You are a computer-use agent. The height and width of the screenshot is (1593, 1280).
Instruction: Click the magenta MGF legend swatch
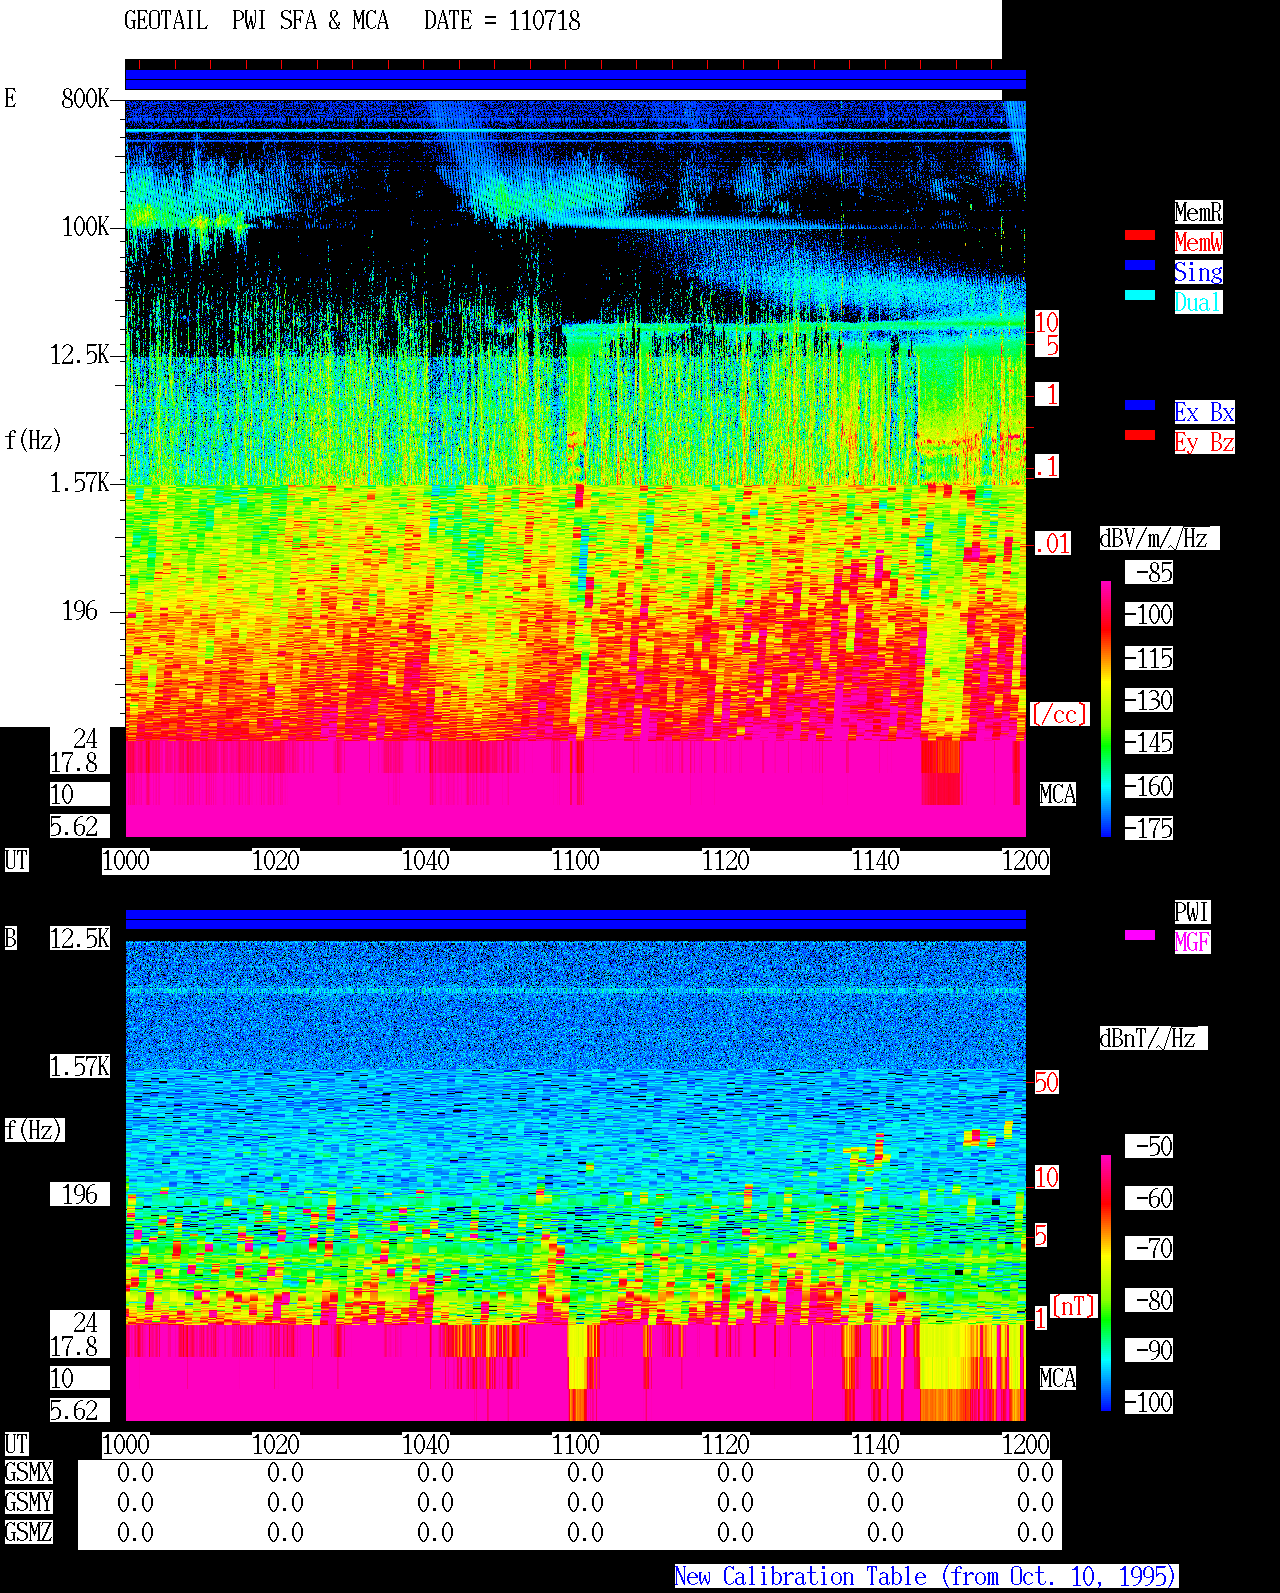[1140, 935]
